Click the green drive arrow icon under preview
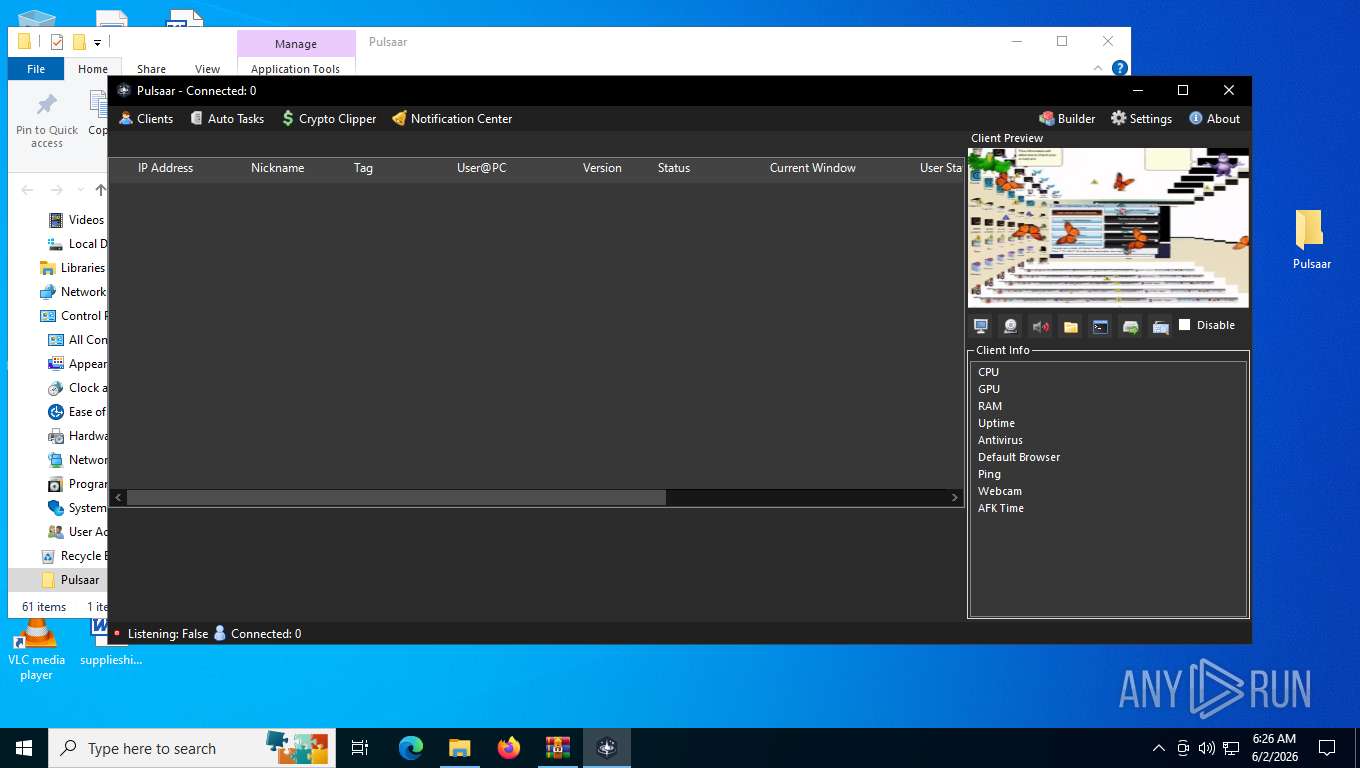 pyautogui.click(x=1130, y=326)
